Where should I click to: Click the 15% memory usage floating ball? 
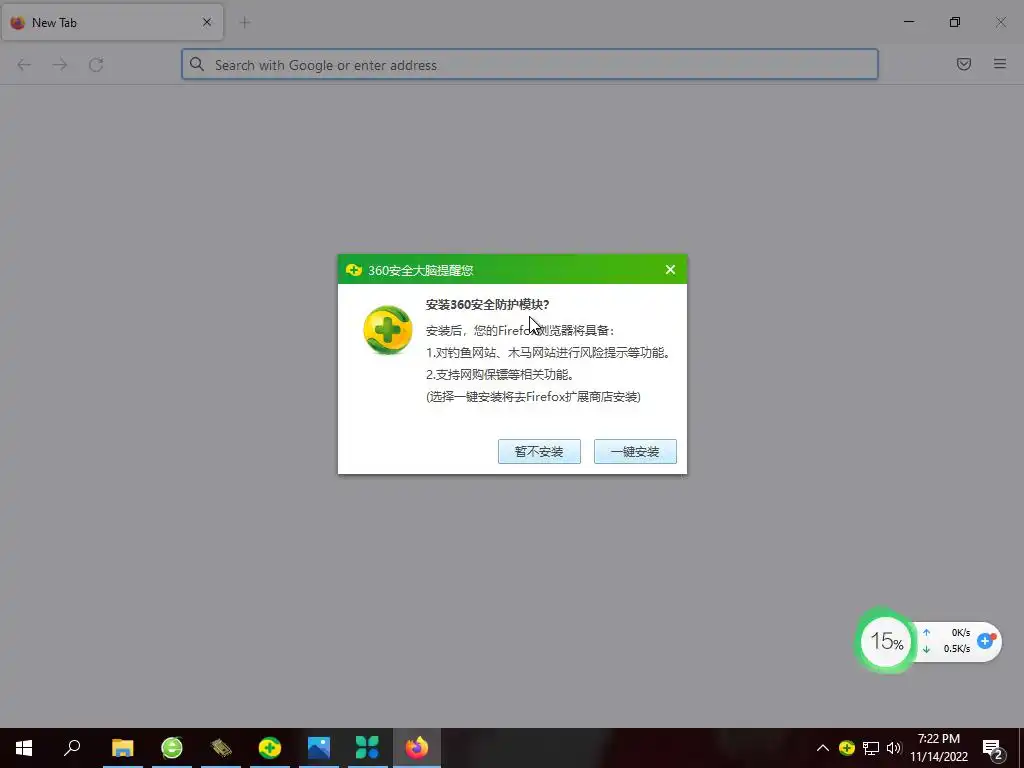(886, 641)
